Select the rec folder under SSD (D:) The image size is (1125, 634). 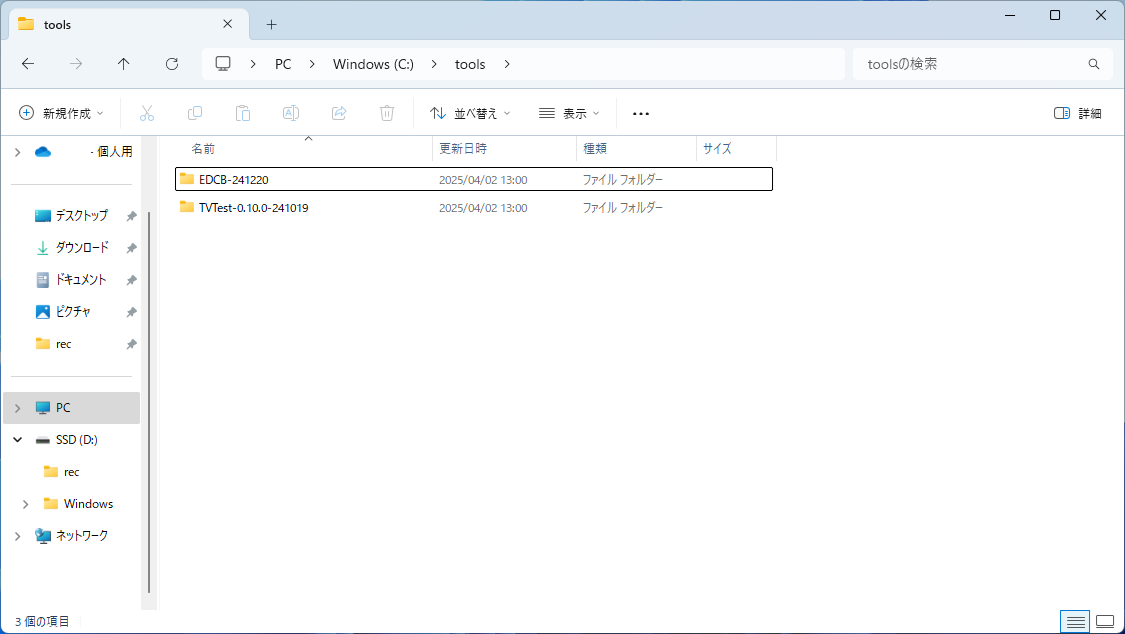tap(62, 472)
